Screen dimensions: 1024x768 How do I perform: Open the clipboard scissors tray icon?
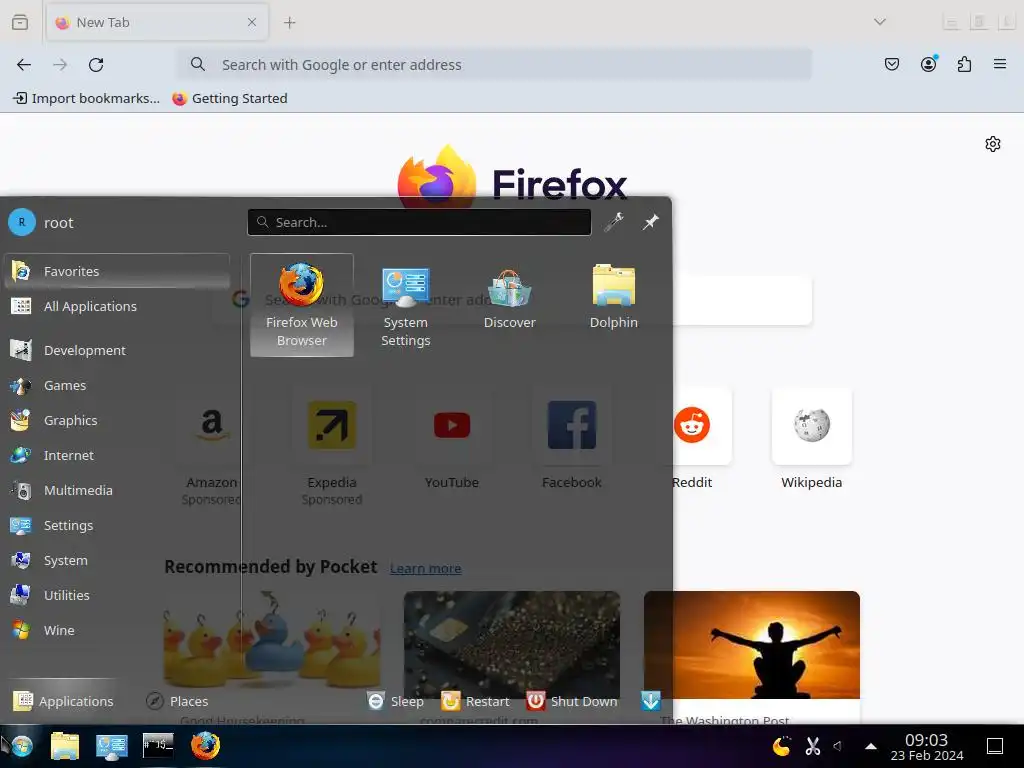tap(812, 746)
